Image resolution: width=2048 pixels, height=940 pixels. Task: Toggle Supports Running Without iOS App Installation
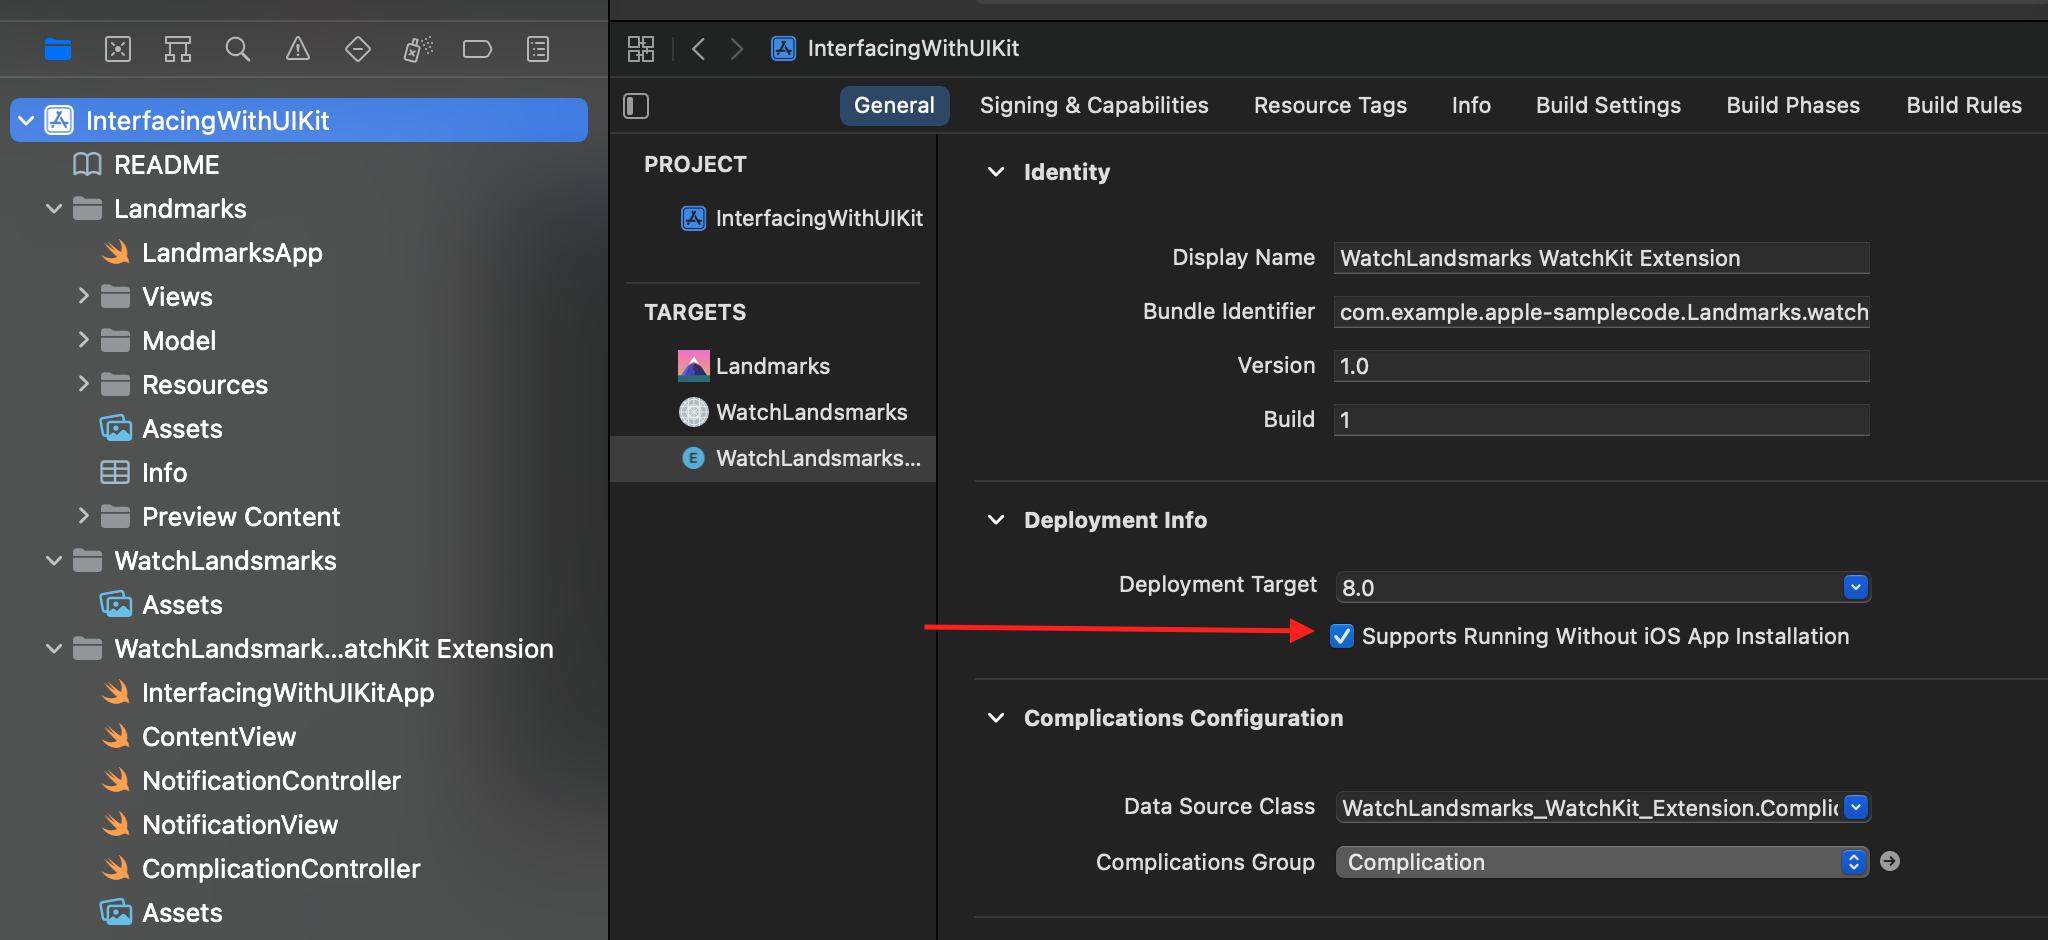pos(1342,636)
